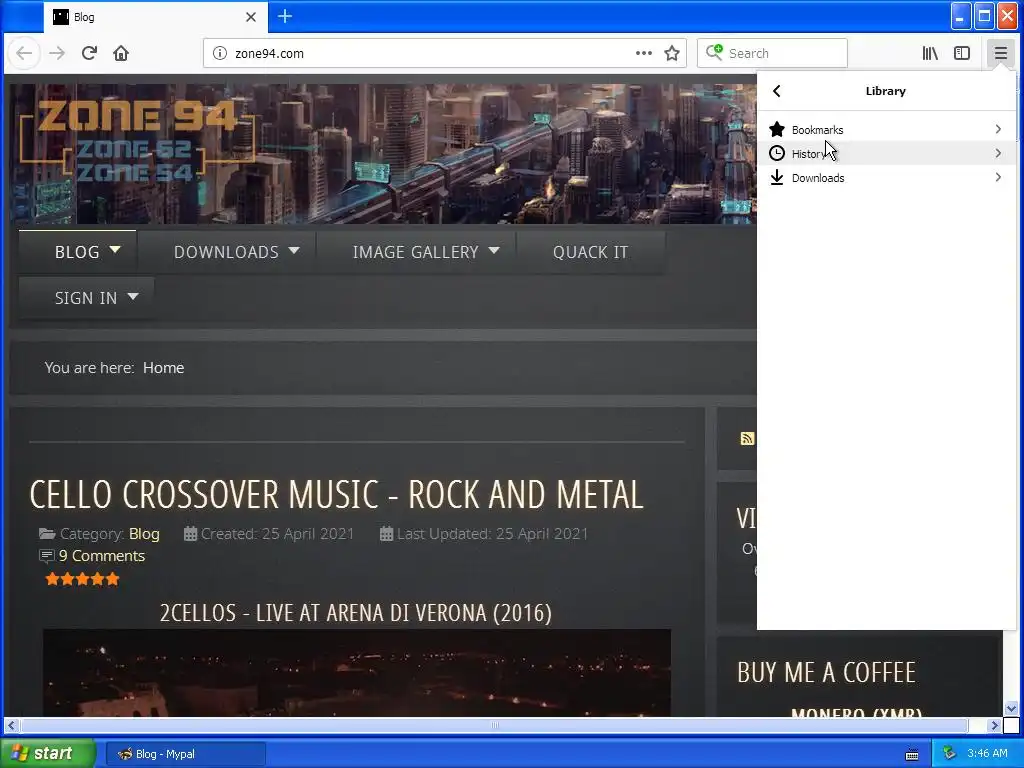Image resolution: width=1024 pixels, height=768 pixels.
Task: Toggle the sidebars toolbar icon
Action: pyautogui.click(x=962, y=53)
